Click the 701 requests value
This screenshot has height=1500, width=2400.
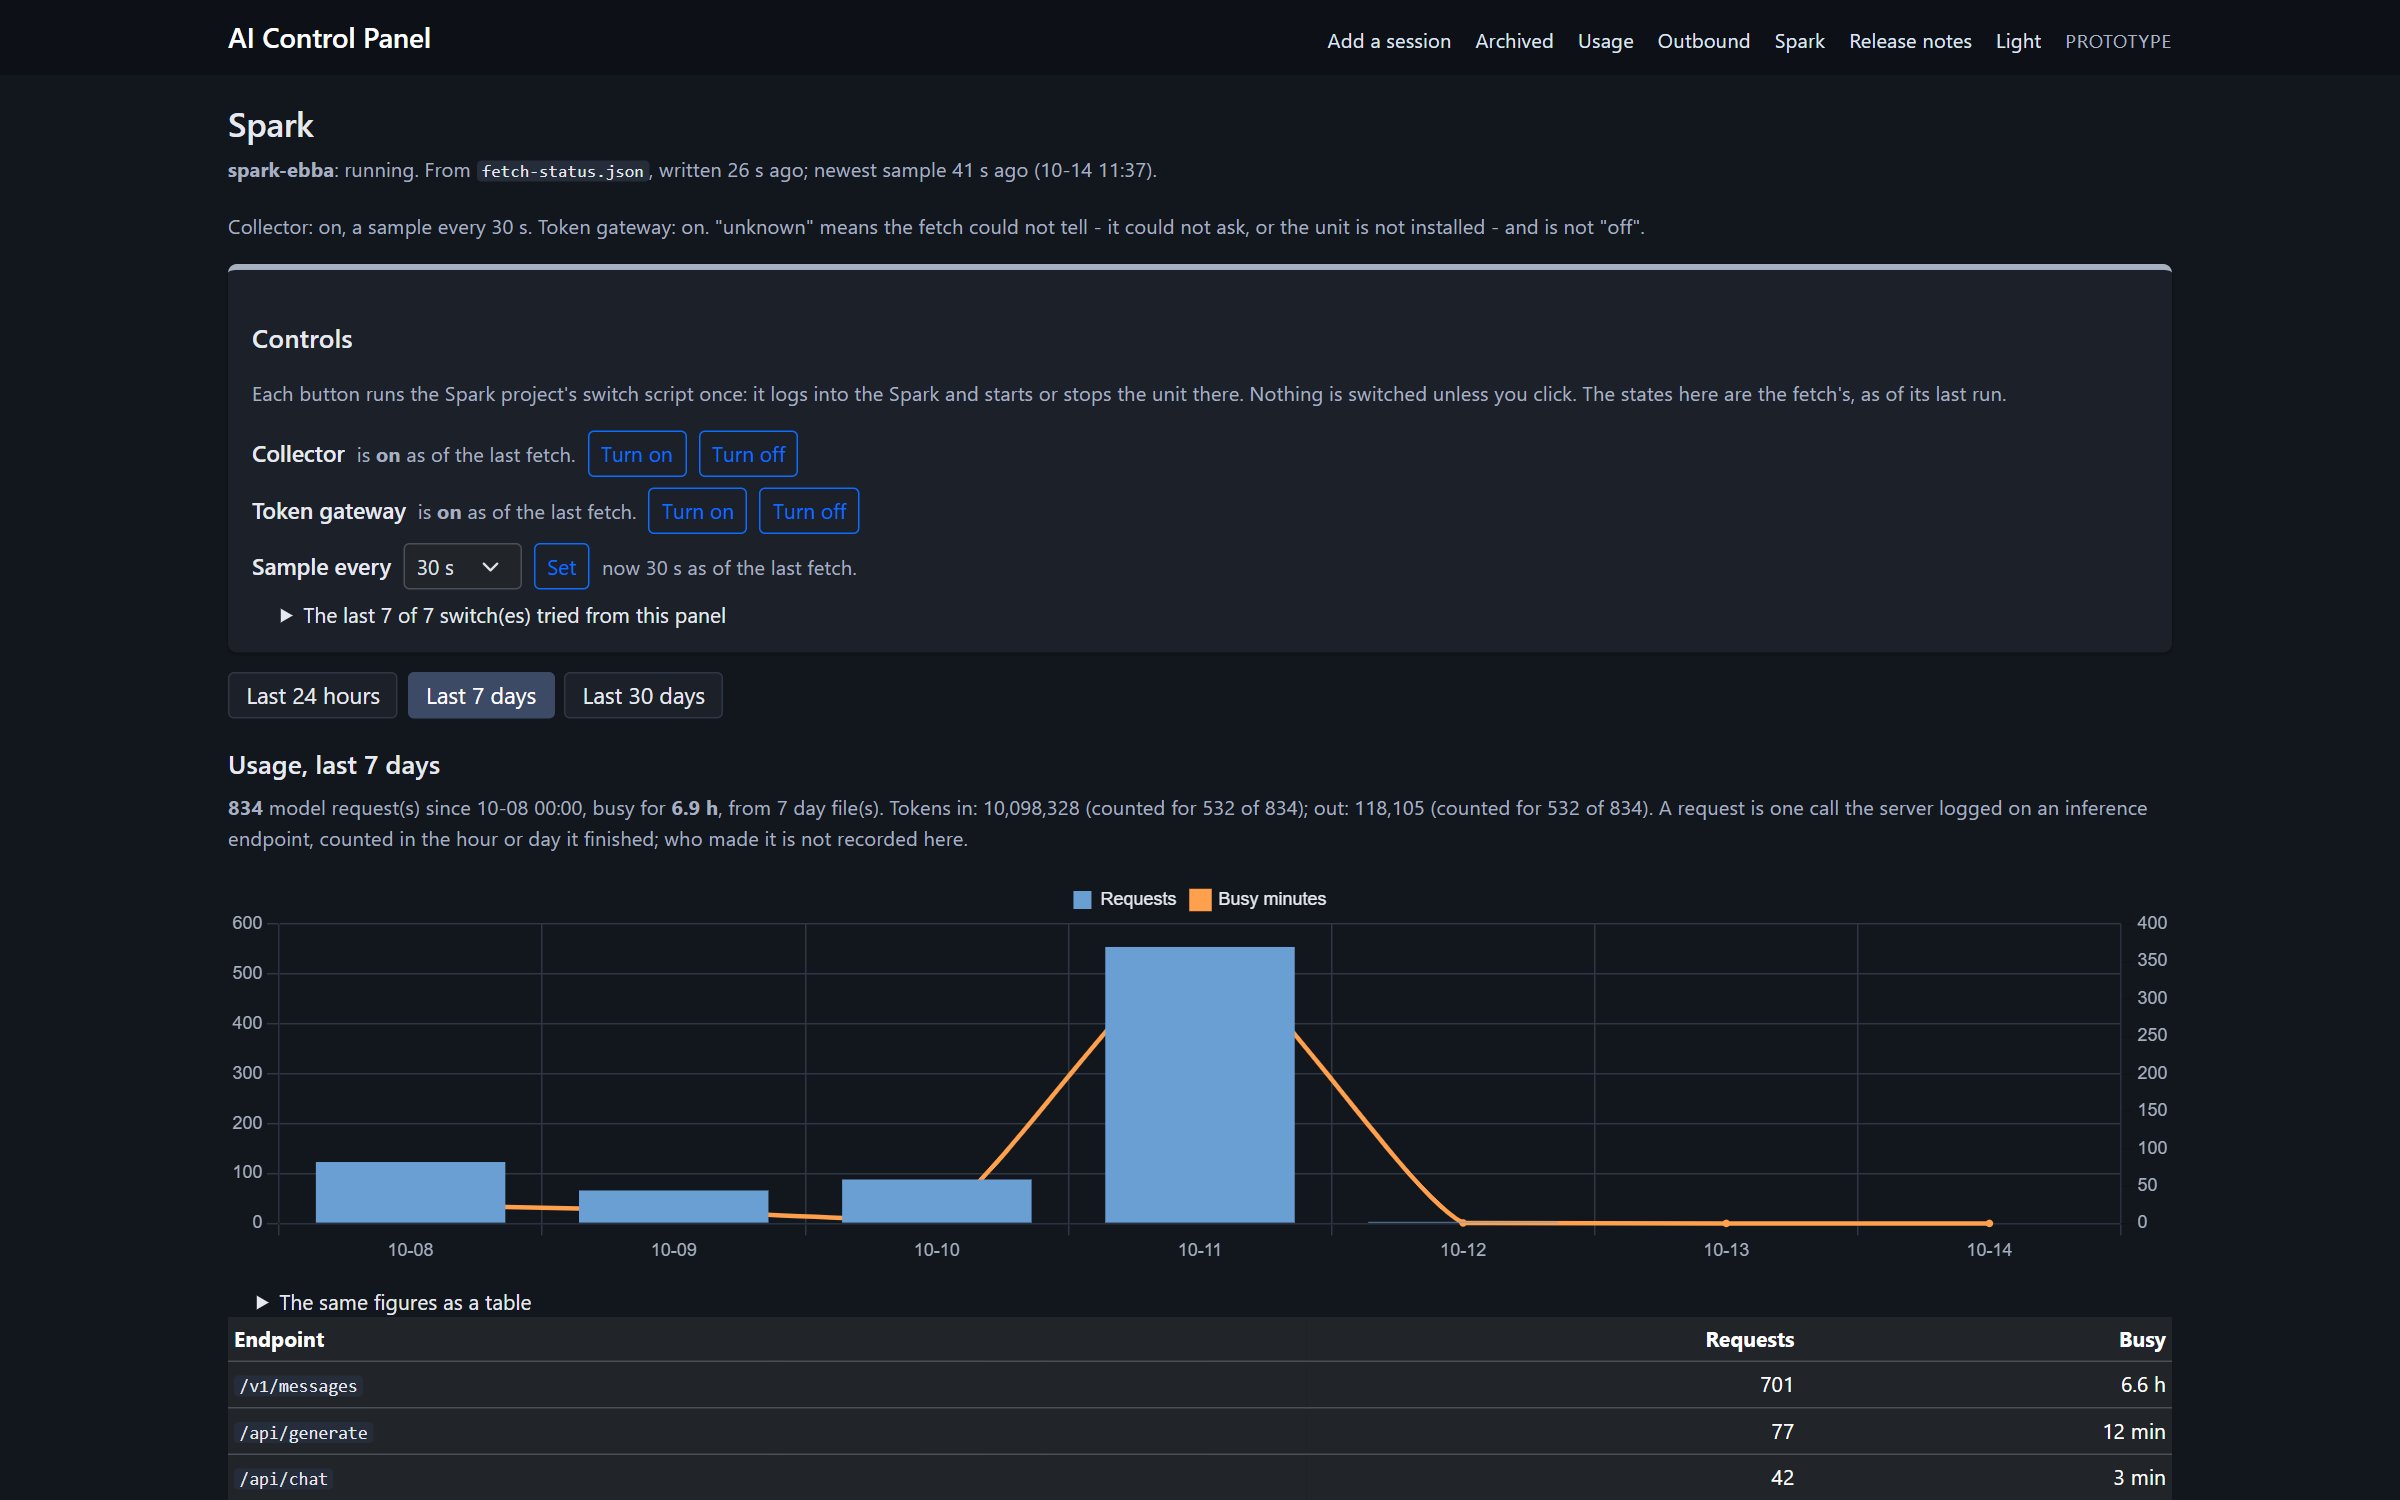[1776, 1384]
